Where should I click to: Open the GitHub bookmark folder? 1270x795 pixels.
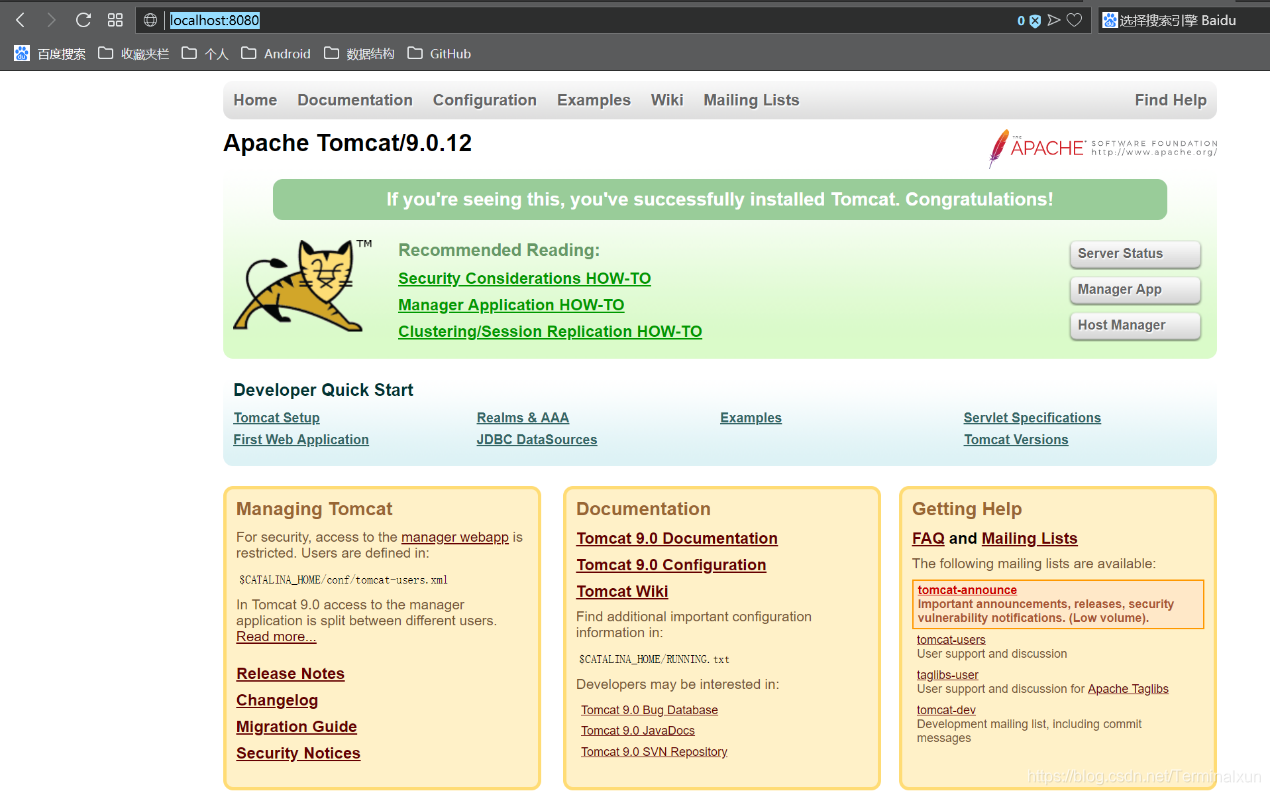[x=439, y=54]
